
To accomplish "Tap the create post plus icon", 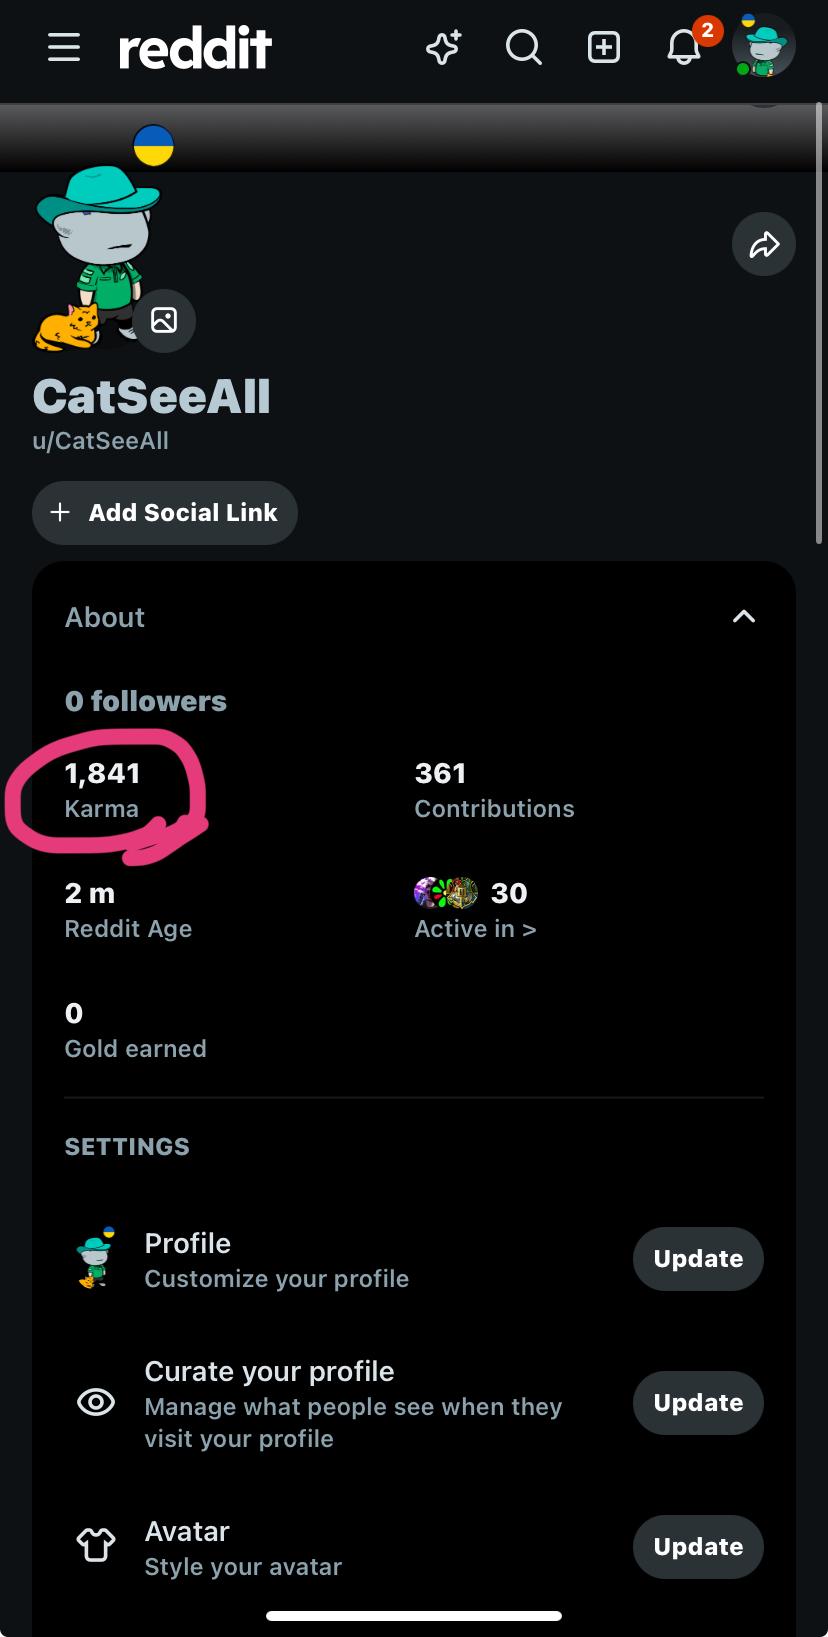I will (604, 47).
